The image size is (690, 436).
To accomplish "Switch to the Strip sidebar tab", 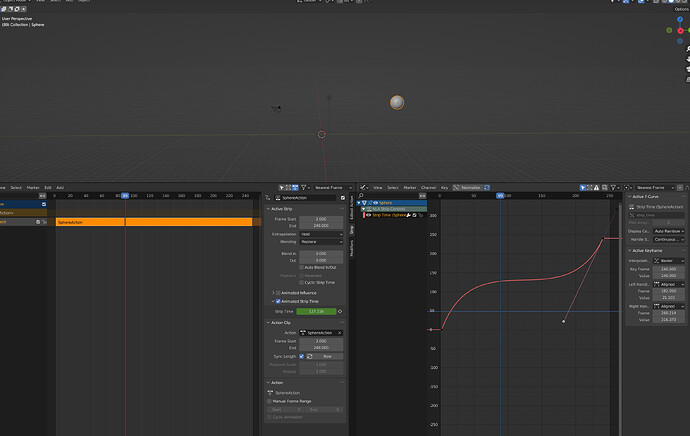I will [x=352, y=229].
